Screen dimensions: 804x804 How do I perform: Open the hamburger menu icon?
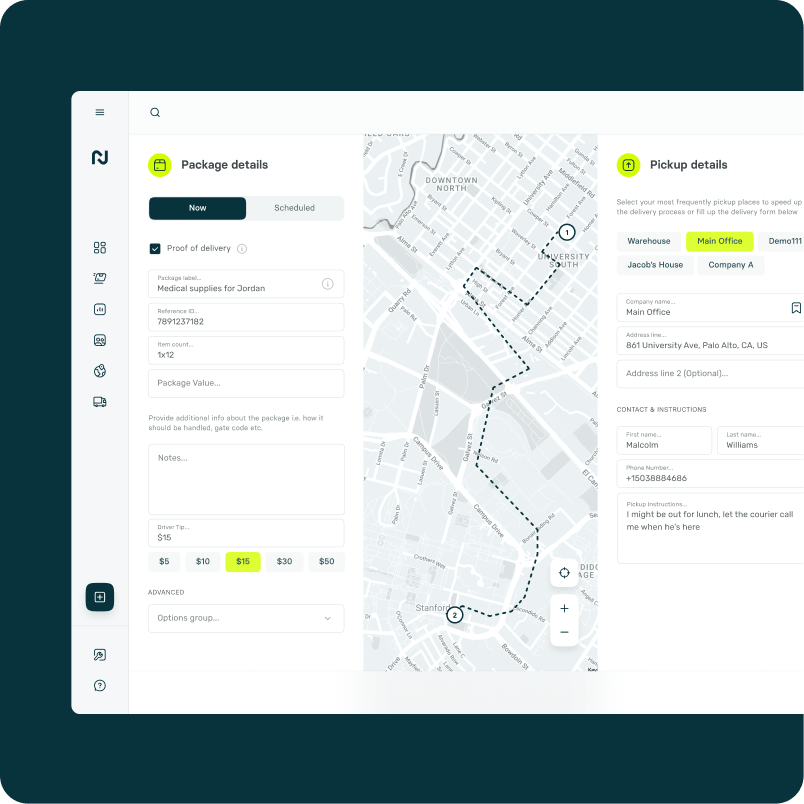tap(100, 112)
